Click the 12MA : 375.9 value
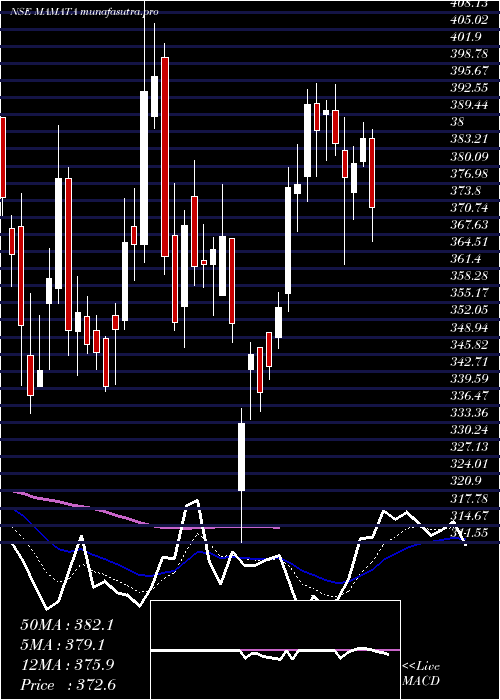 click(67, 665)
